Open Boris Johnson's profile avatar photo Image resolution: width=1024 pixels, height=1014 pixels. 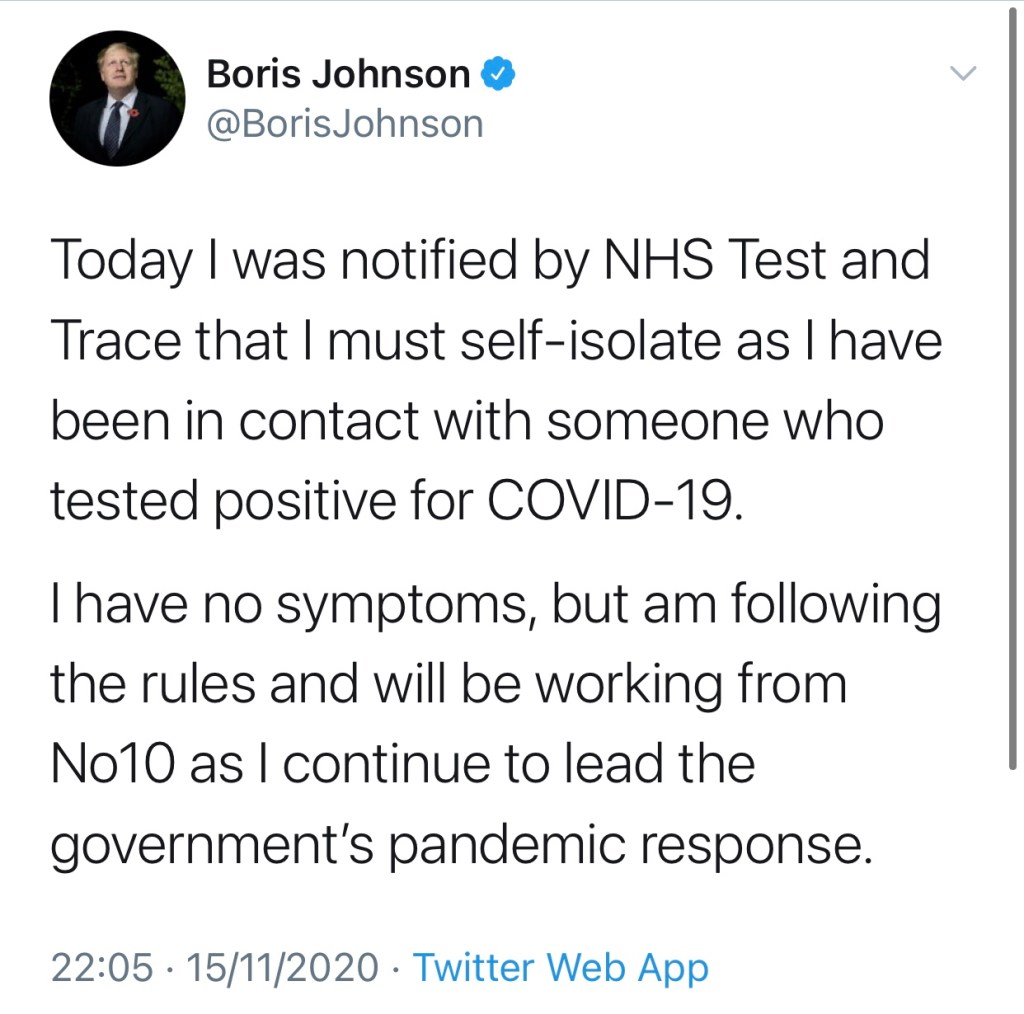pyautogui.click(x=117, y=98)
